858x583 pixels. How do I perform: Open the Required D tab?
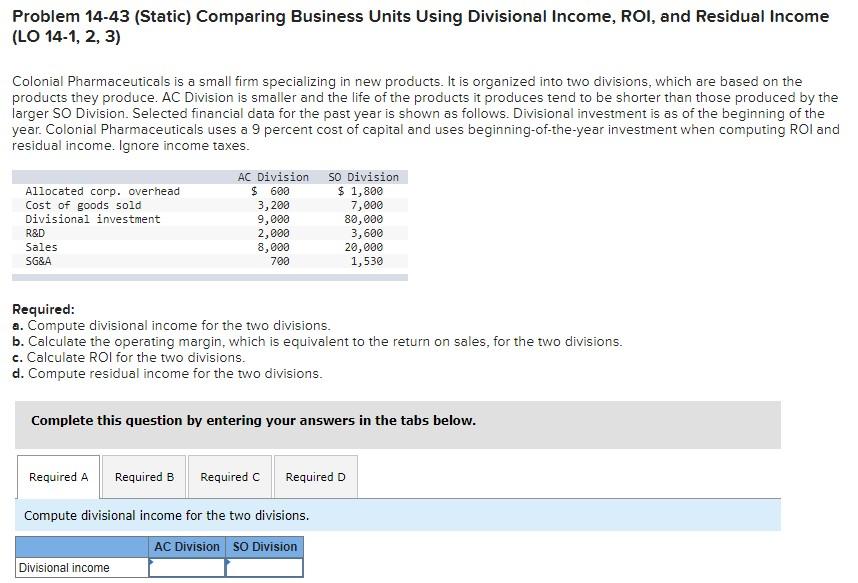pyautogui.click(x=315, y=477)
